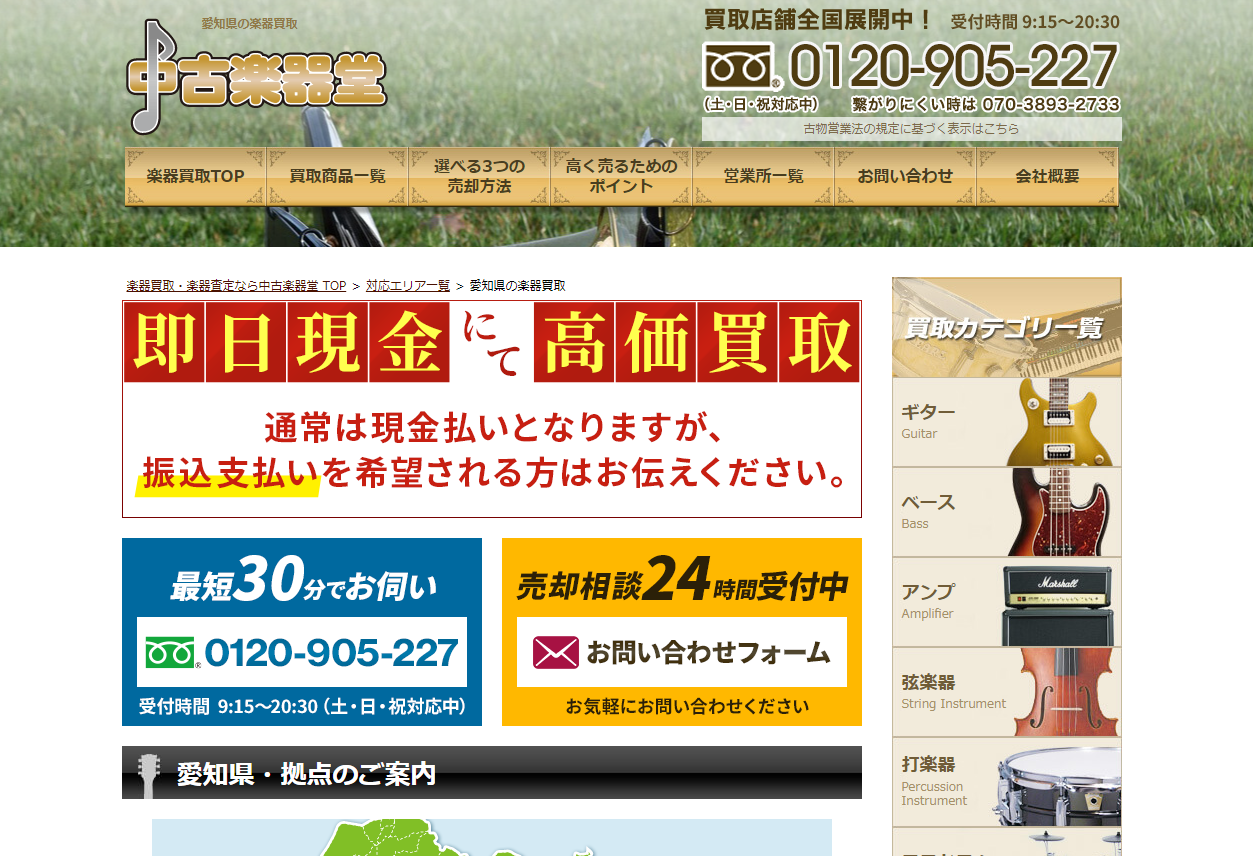Click お問い合わせフォーム button
Screen dimensions: 1253x856
[682, 652]
